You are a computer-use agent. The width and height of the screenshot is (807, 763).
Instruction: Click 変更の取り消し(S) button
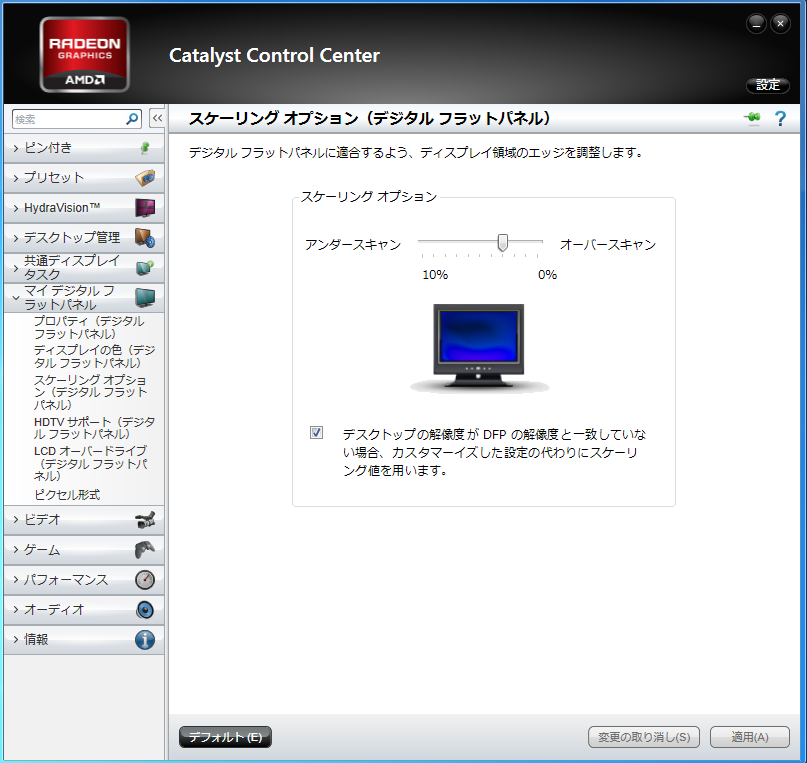coord(644,737)
